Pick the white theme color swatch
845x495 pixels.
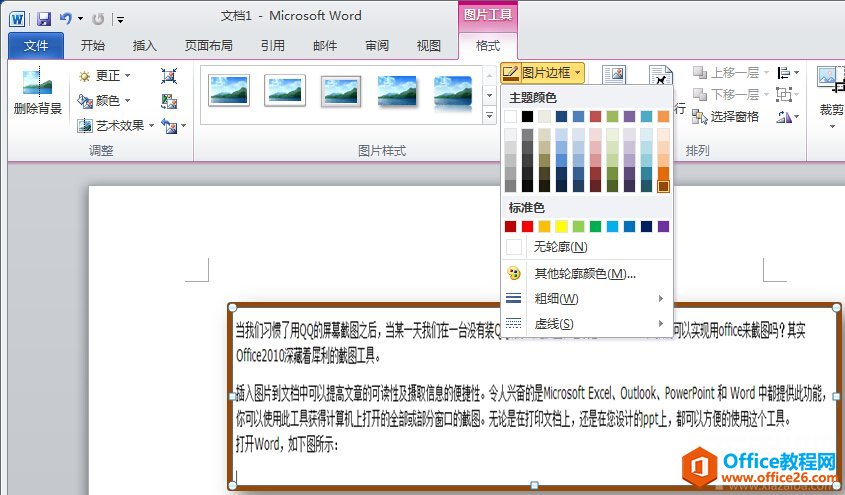tap(510, 116)
